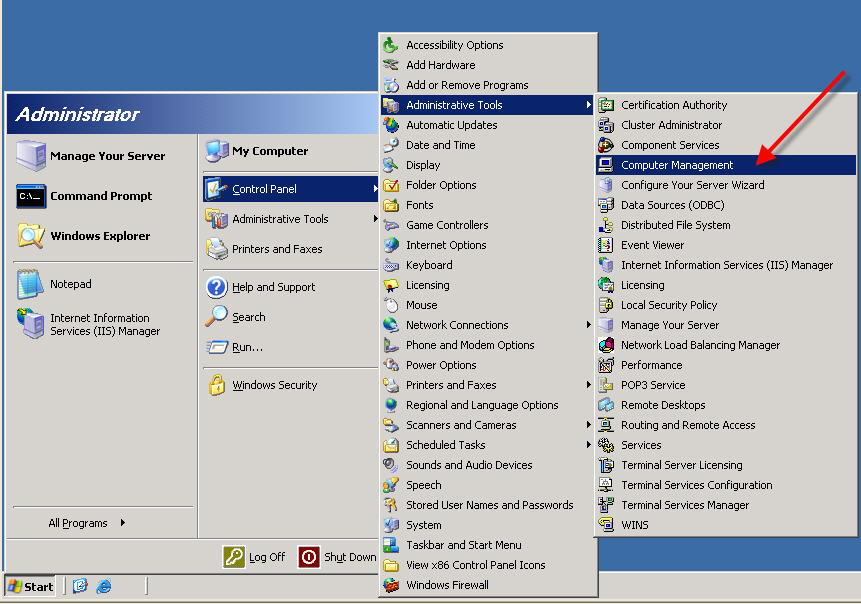Open Sounds and Audio Devices

pyautogui.click(x=488, y=465)
